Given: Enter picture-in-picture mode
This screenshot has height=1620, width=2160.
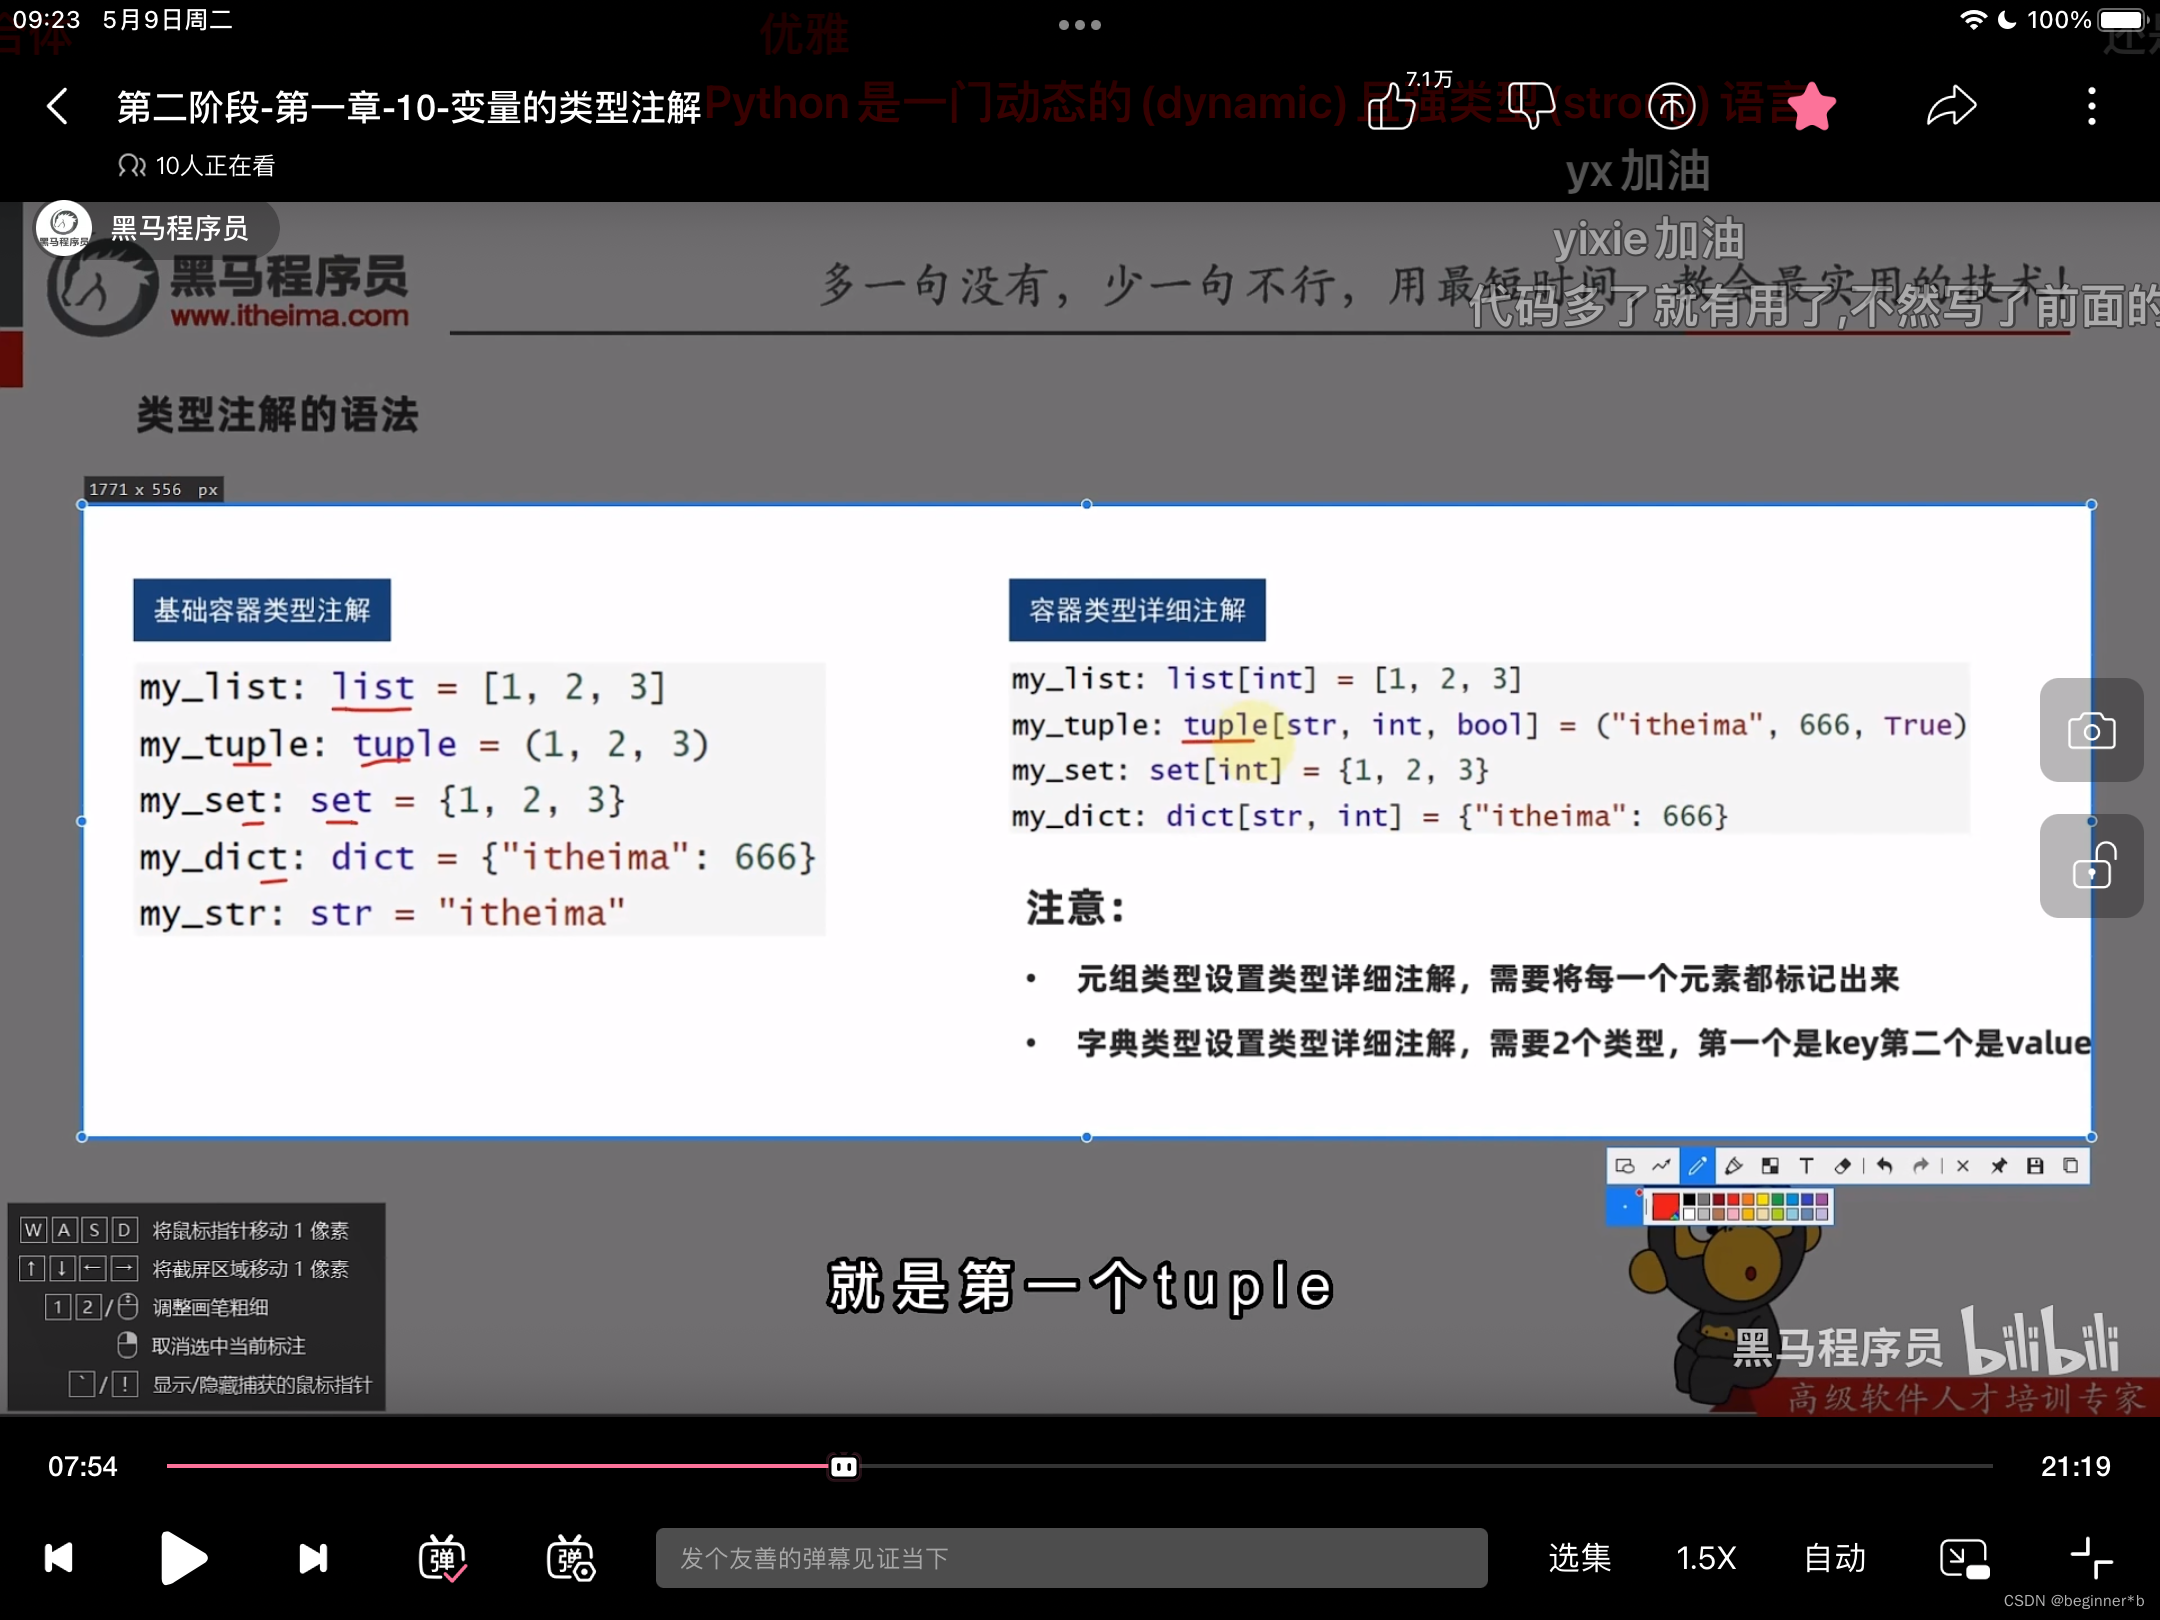Looking at the screenshot, I should [1963, 1558].
